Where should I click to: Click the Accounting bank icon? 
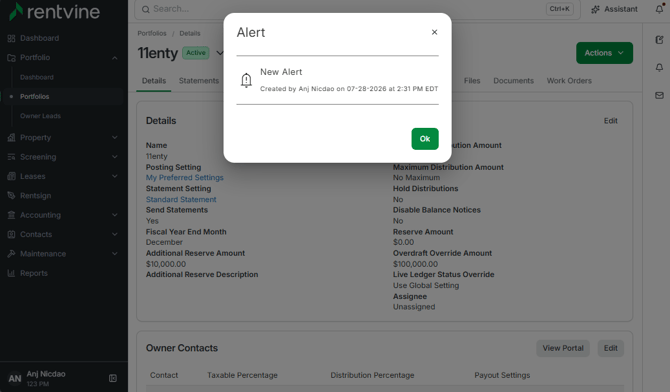pyautogui.click(x=11, y=215)
